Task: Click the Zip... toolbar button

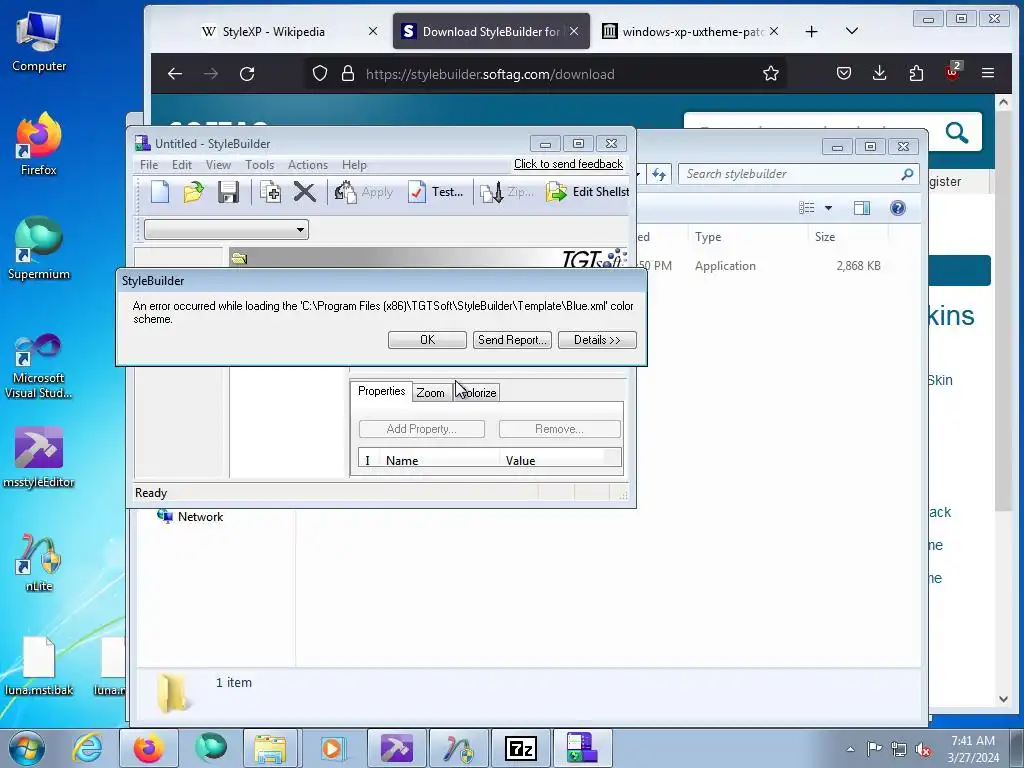Action: click(x=507, y=192)
